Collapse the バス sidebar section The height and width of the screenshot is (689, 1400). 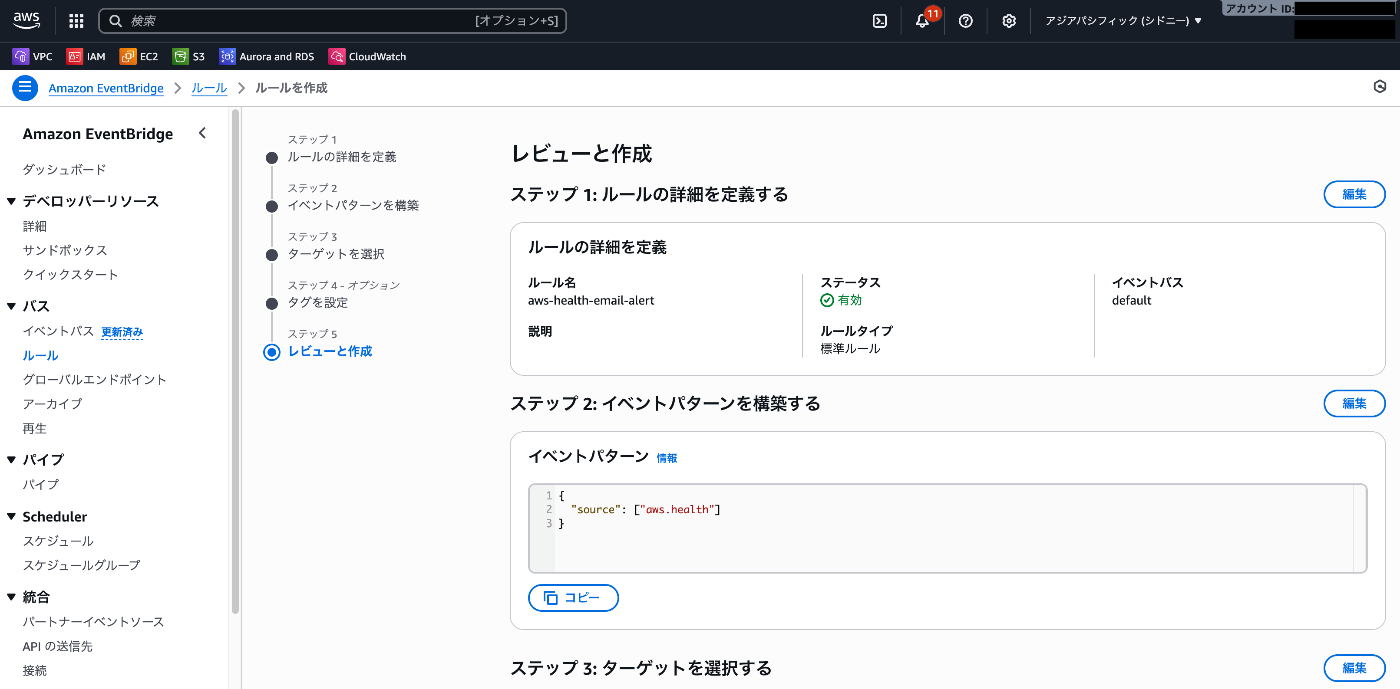(12, 306)
